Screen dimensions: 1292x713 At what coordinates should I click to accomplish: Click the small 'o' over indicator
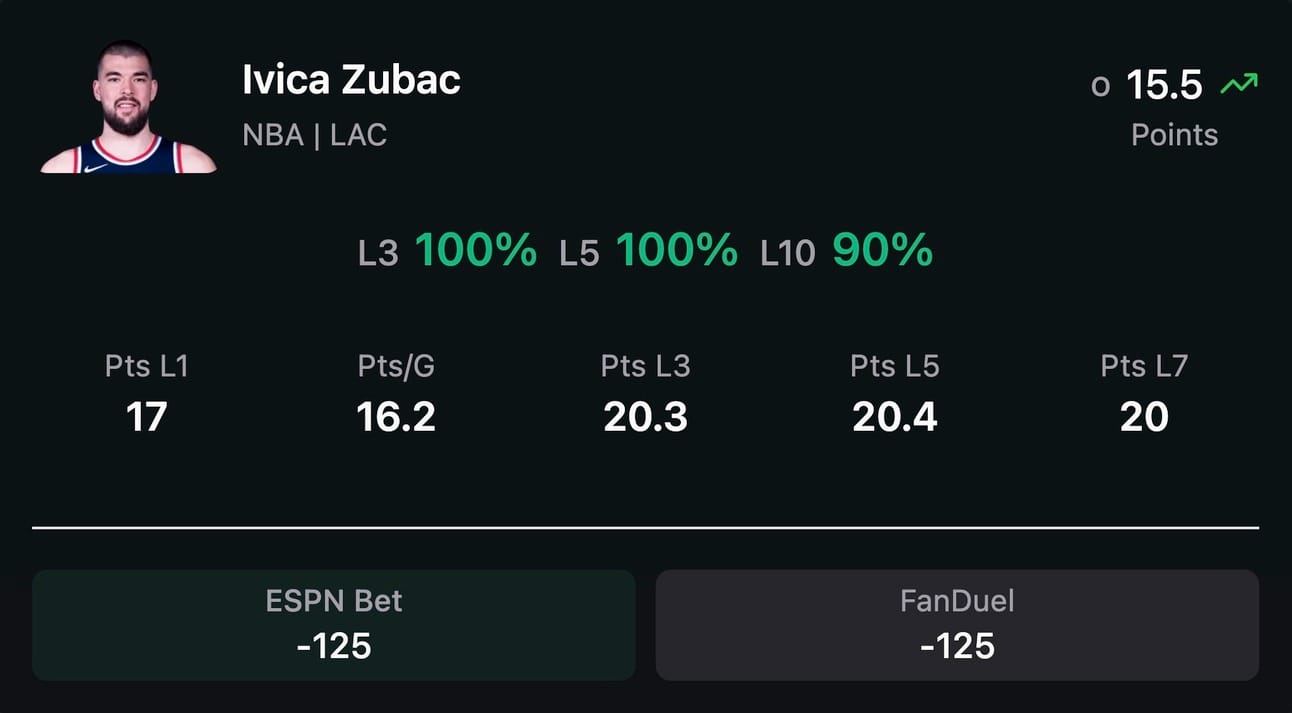[1101, 88]
